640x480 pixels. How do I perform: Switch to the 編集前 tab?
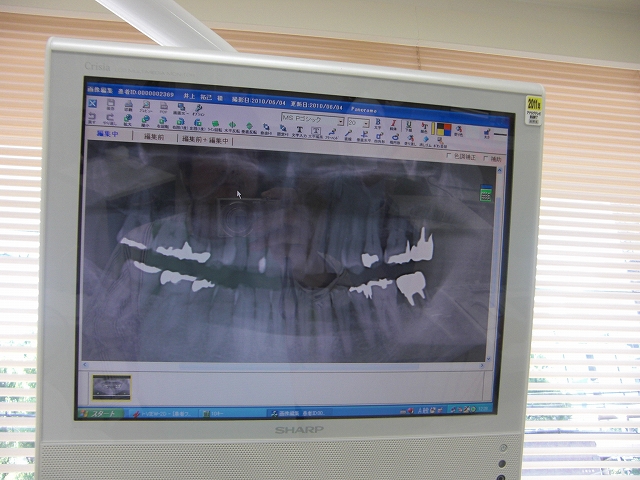(154, 137)
